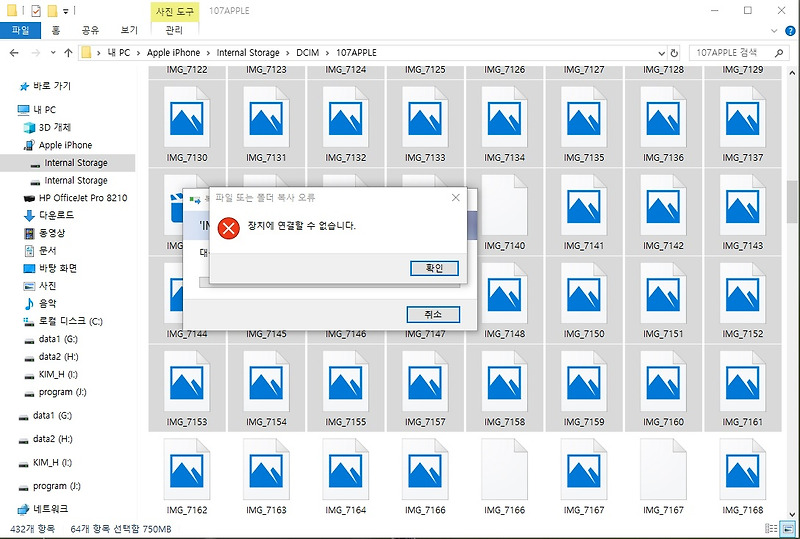This screenshot has height=539, width=800.
Task: Expand the chevron after DCIM in address bar
Action: [328, 53]
